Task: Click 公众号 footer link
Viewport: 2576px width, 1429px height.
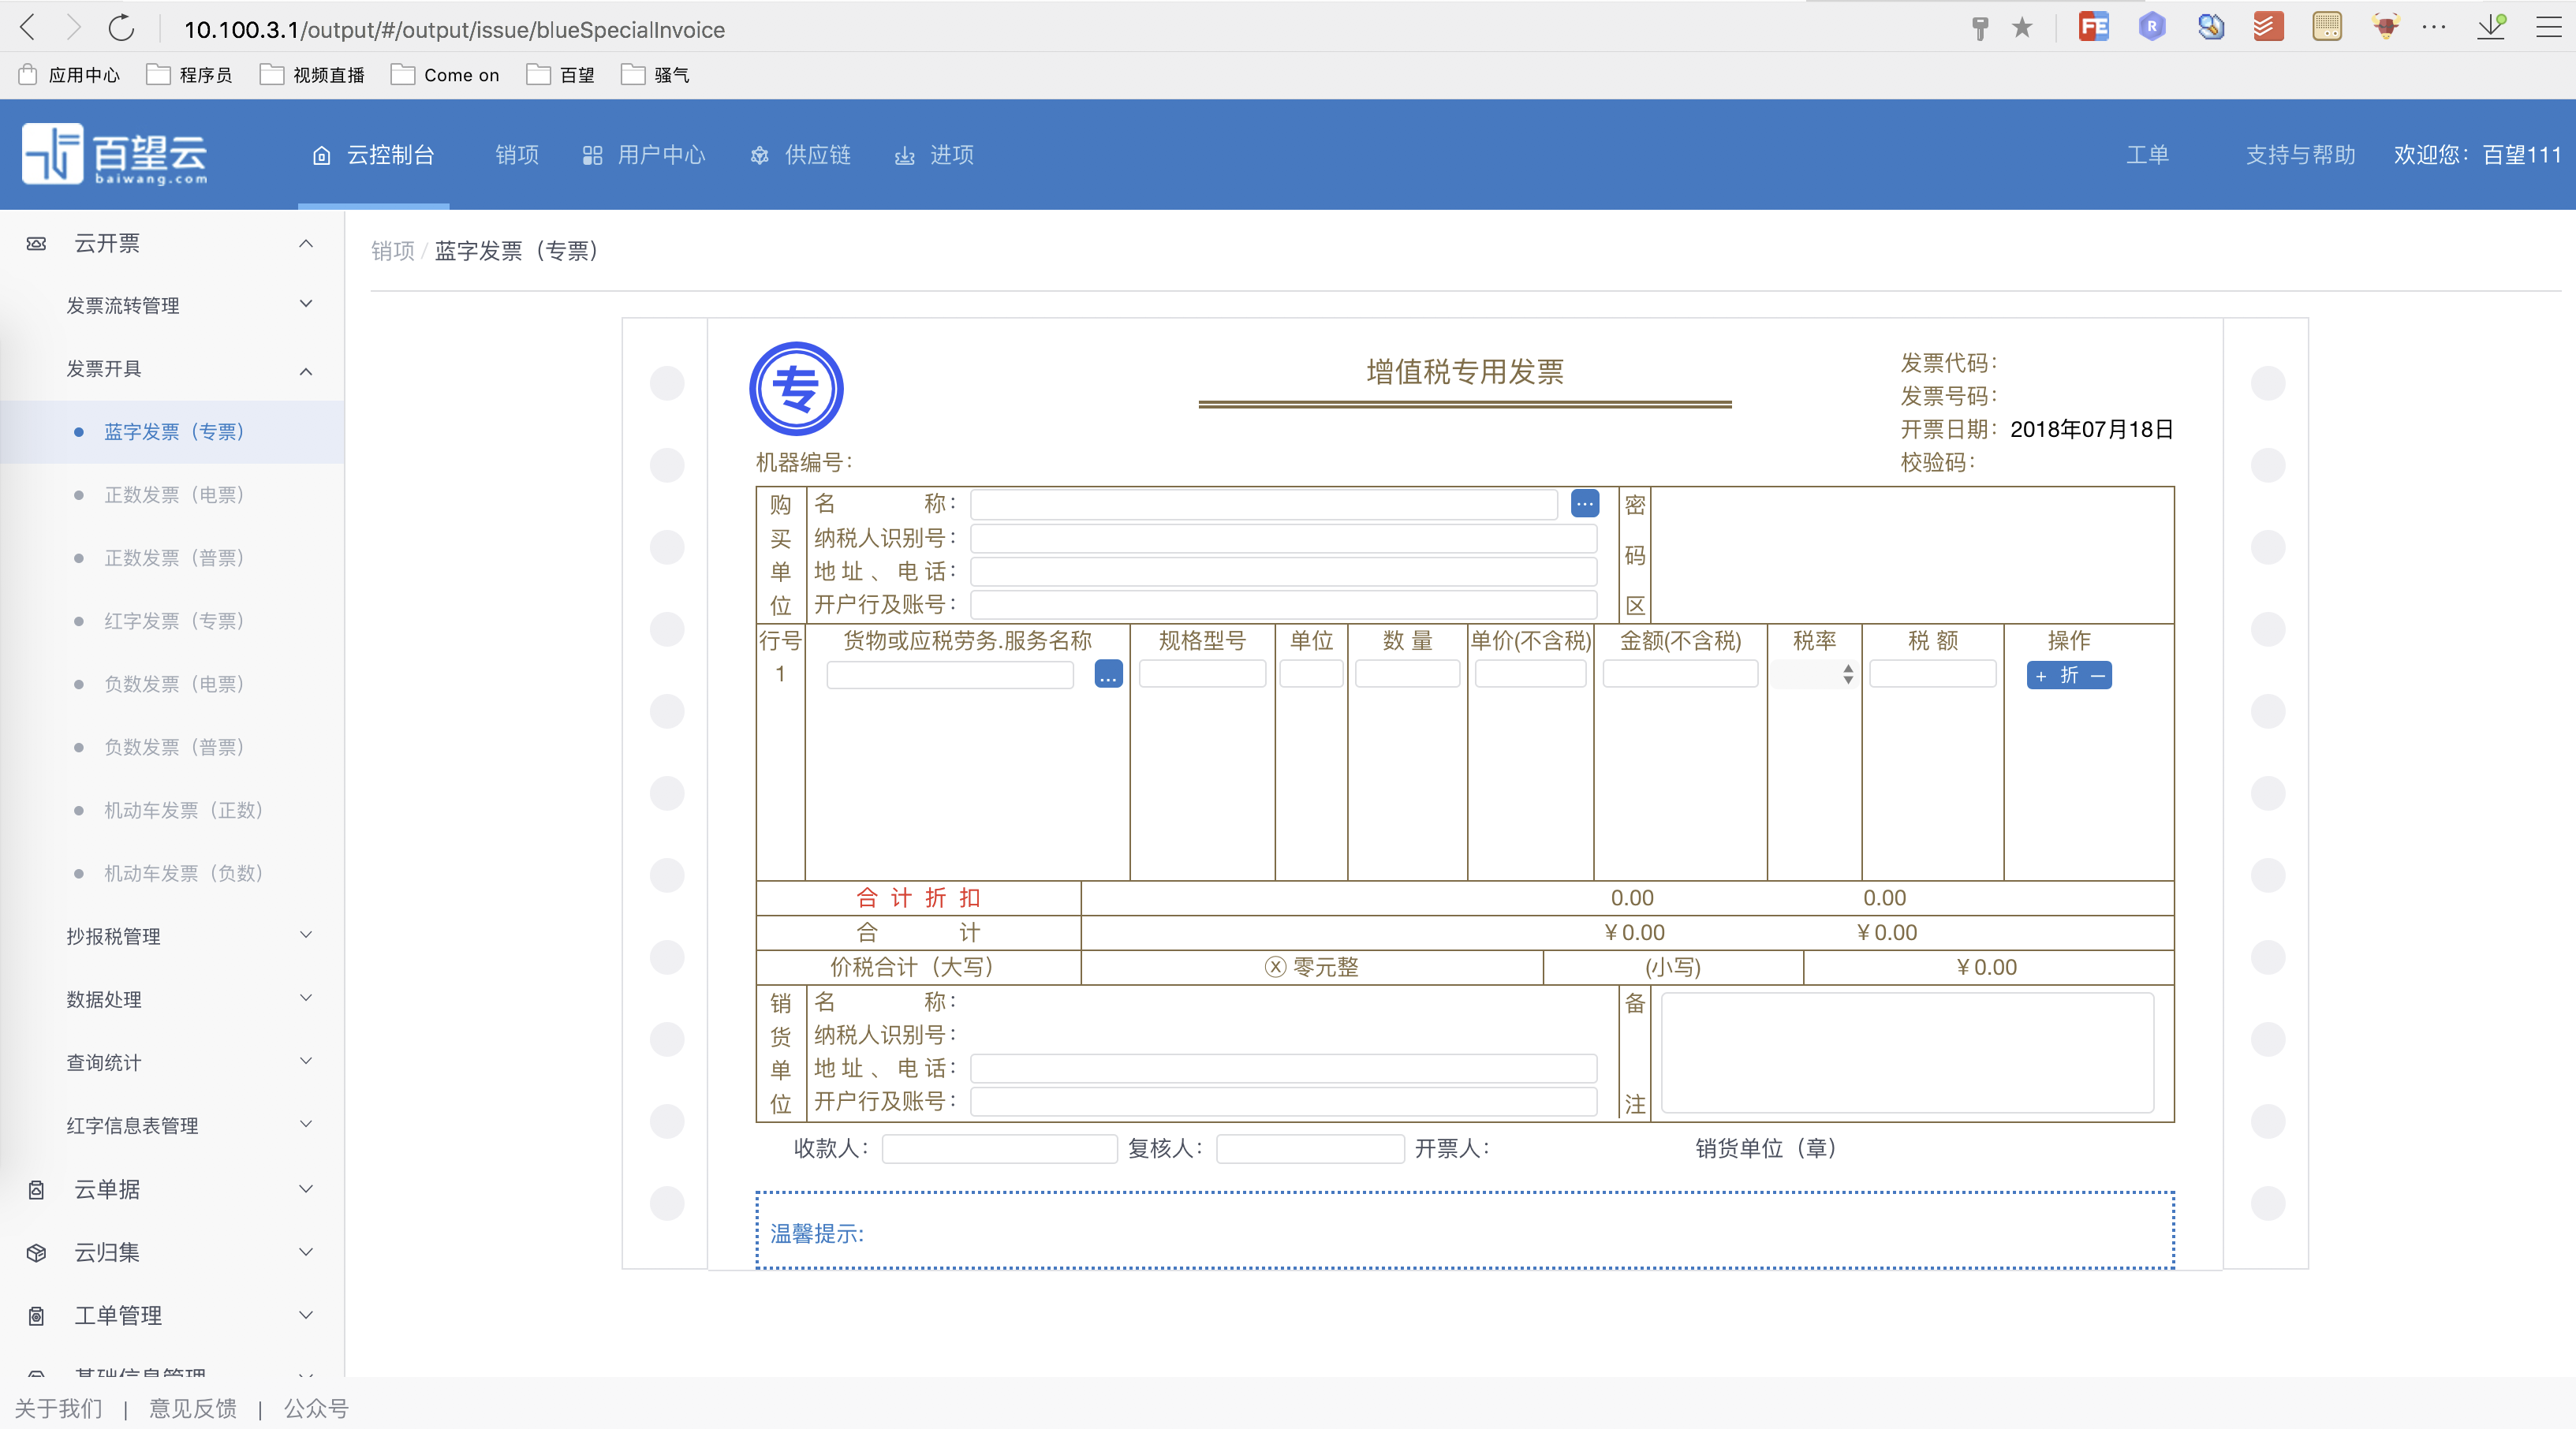Action: 316,1409
